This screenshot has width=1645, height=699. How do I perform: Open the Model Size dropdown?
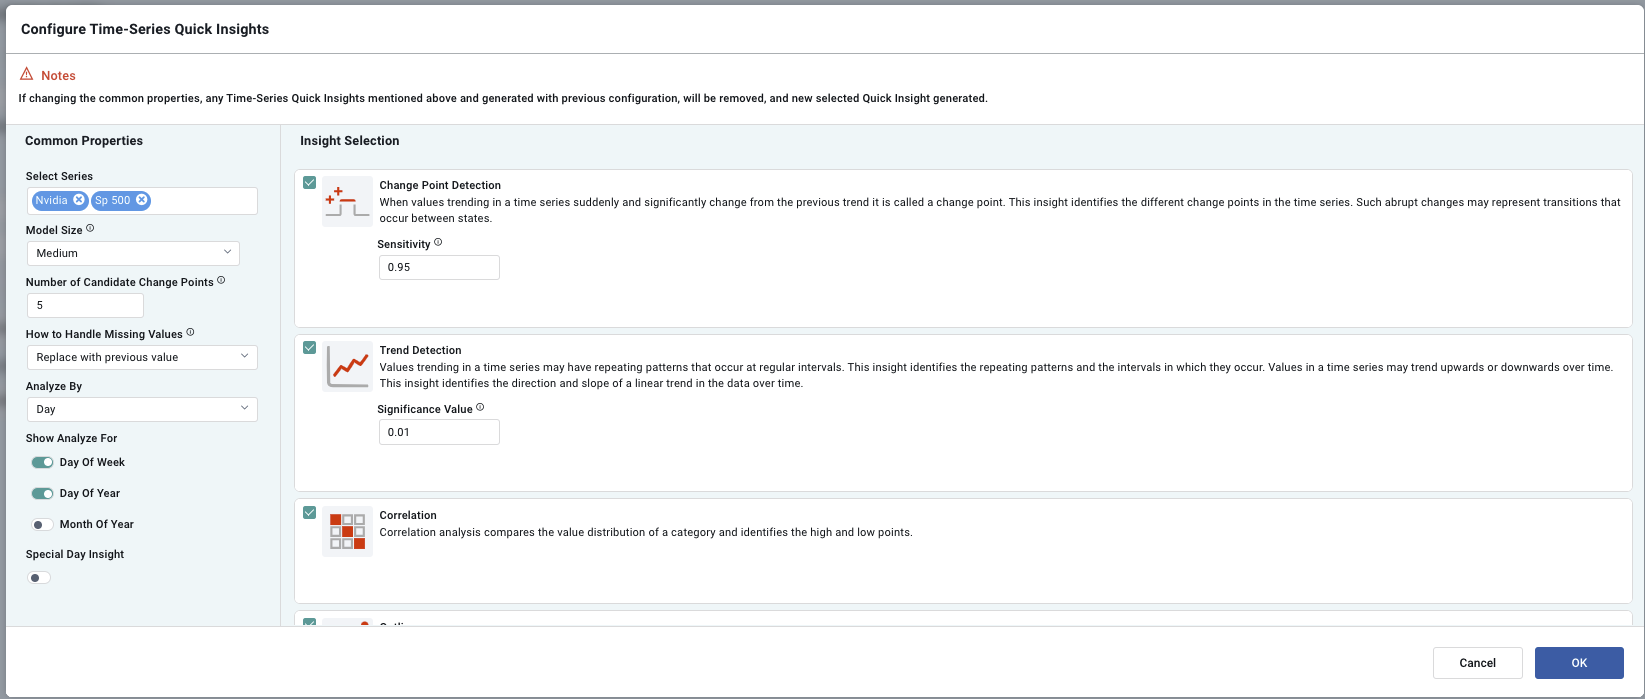coord(133,253)
